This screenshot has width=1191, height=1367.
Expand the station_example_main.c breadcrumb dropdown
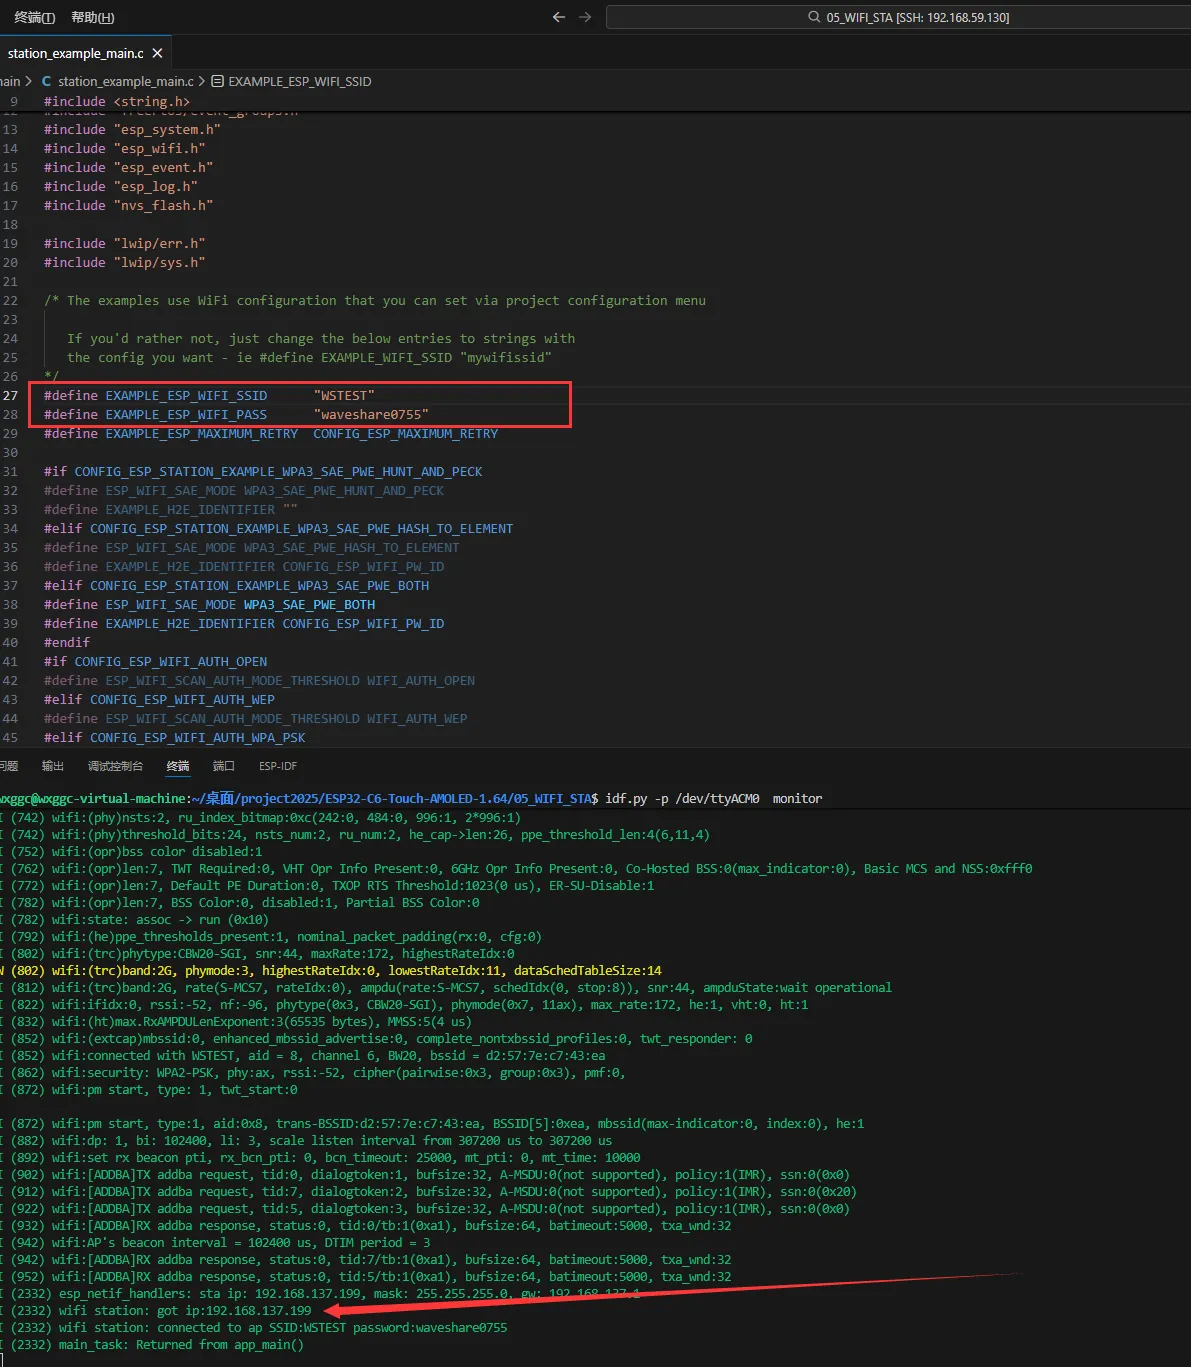[x=125, y=81]
